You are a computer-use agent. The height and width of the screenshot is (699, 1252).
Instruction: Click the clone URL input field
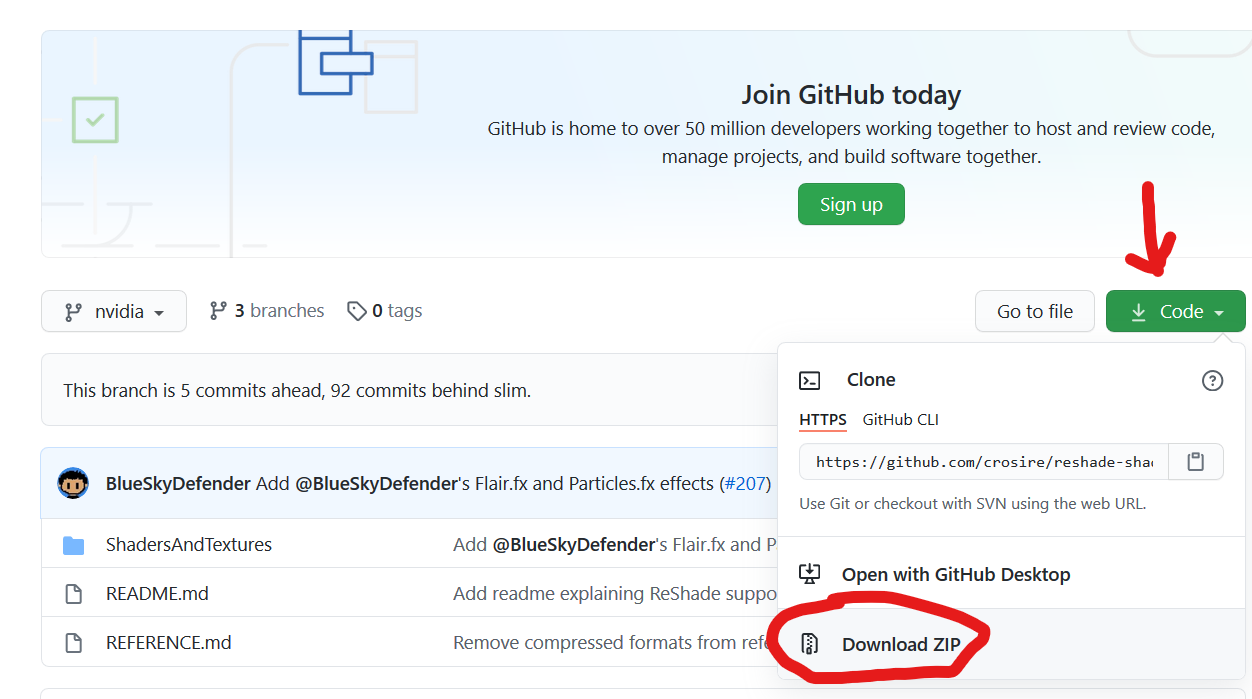pos(983,462)
